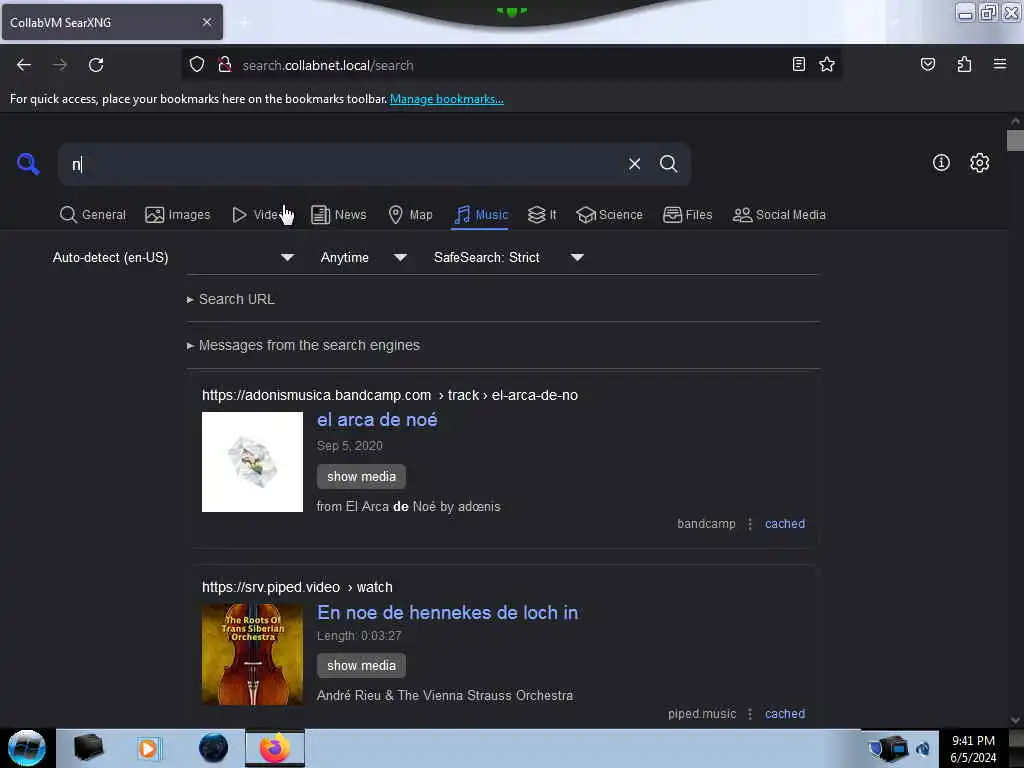1024x768 pixels.
Task: Open the Anytime time range dropdown
Action: pos(363,257)
